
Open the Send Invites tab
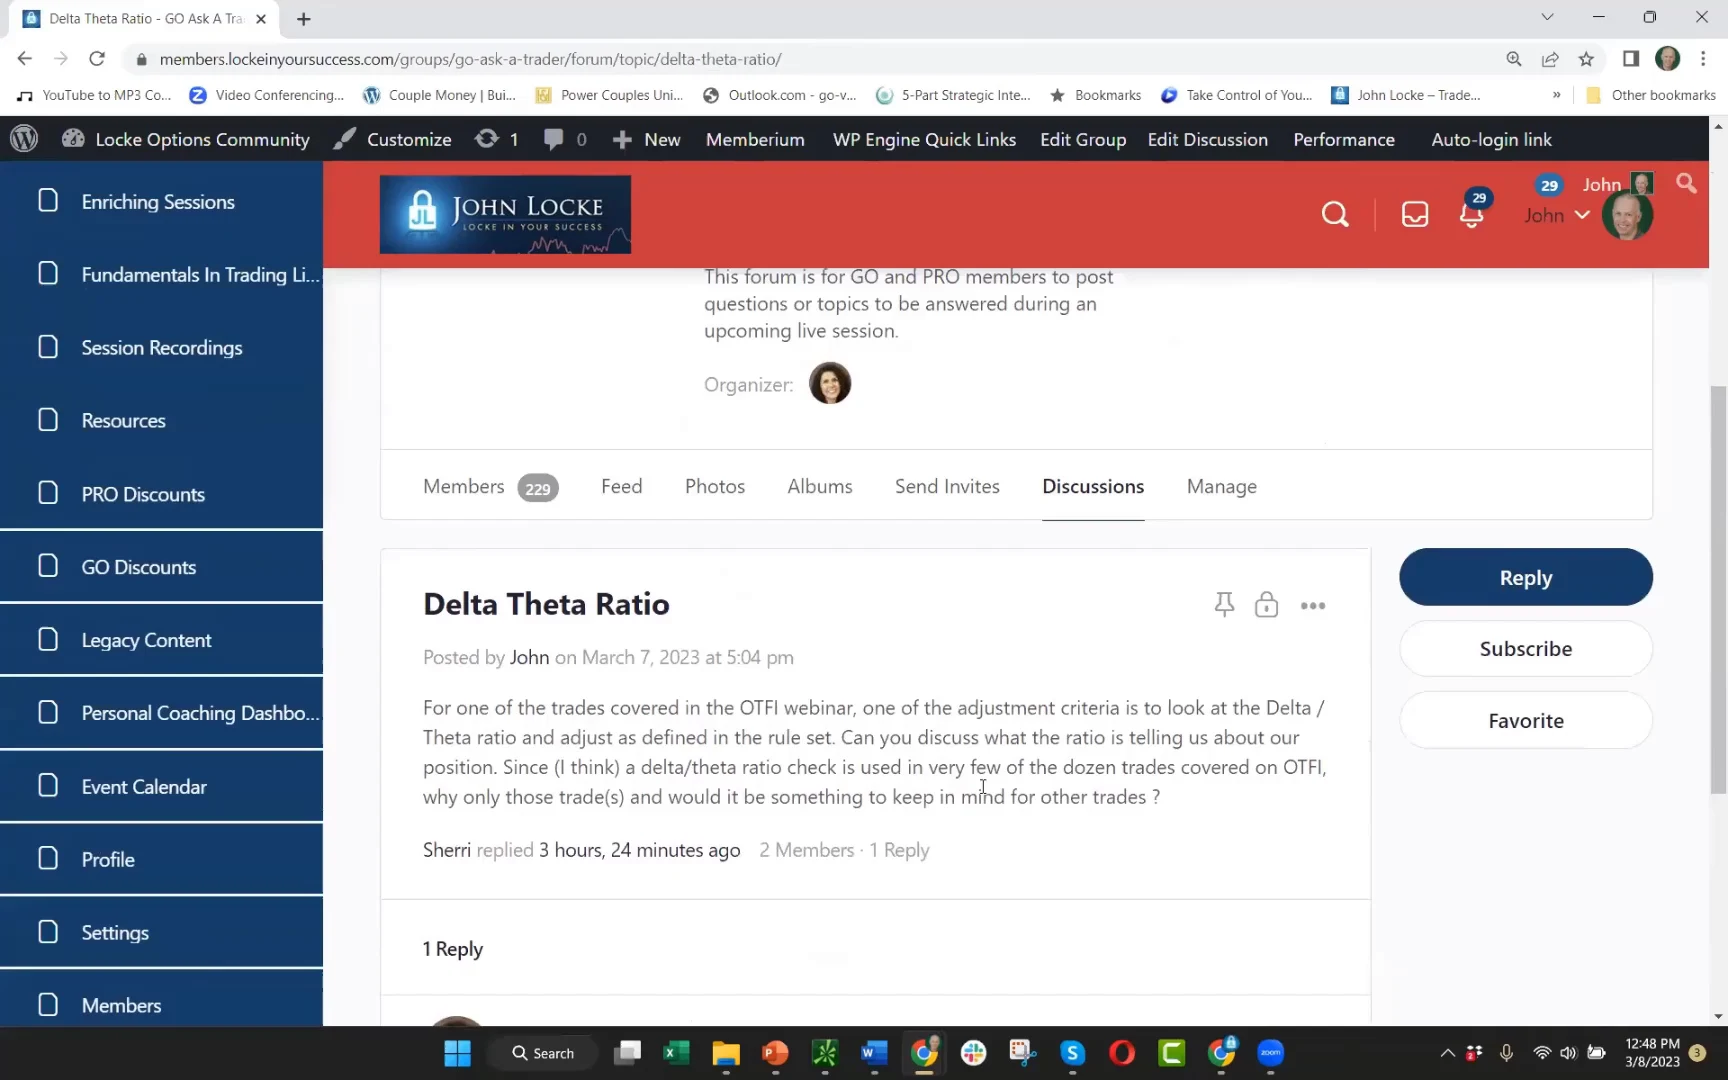(947, 486)
